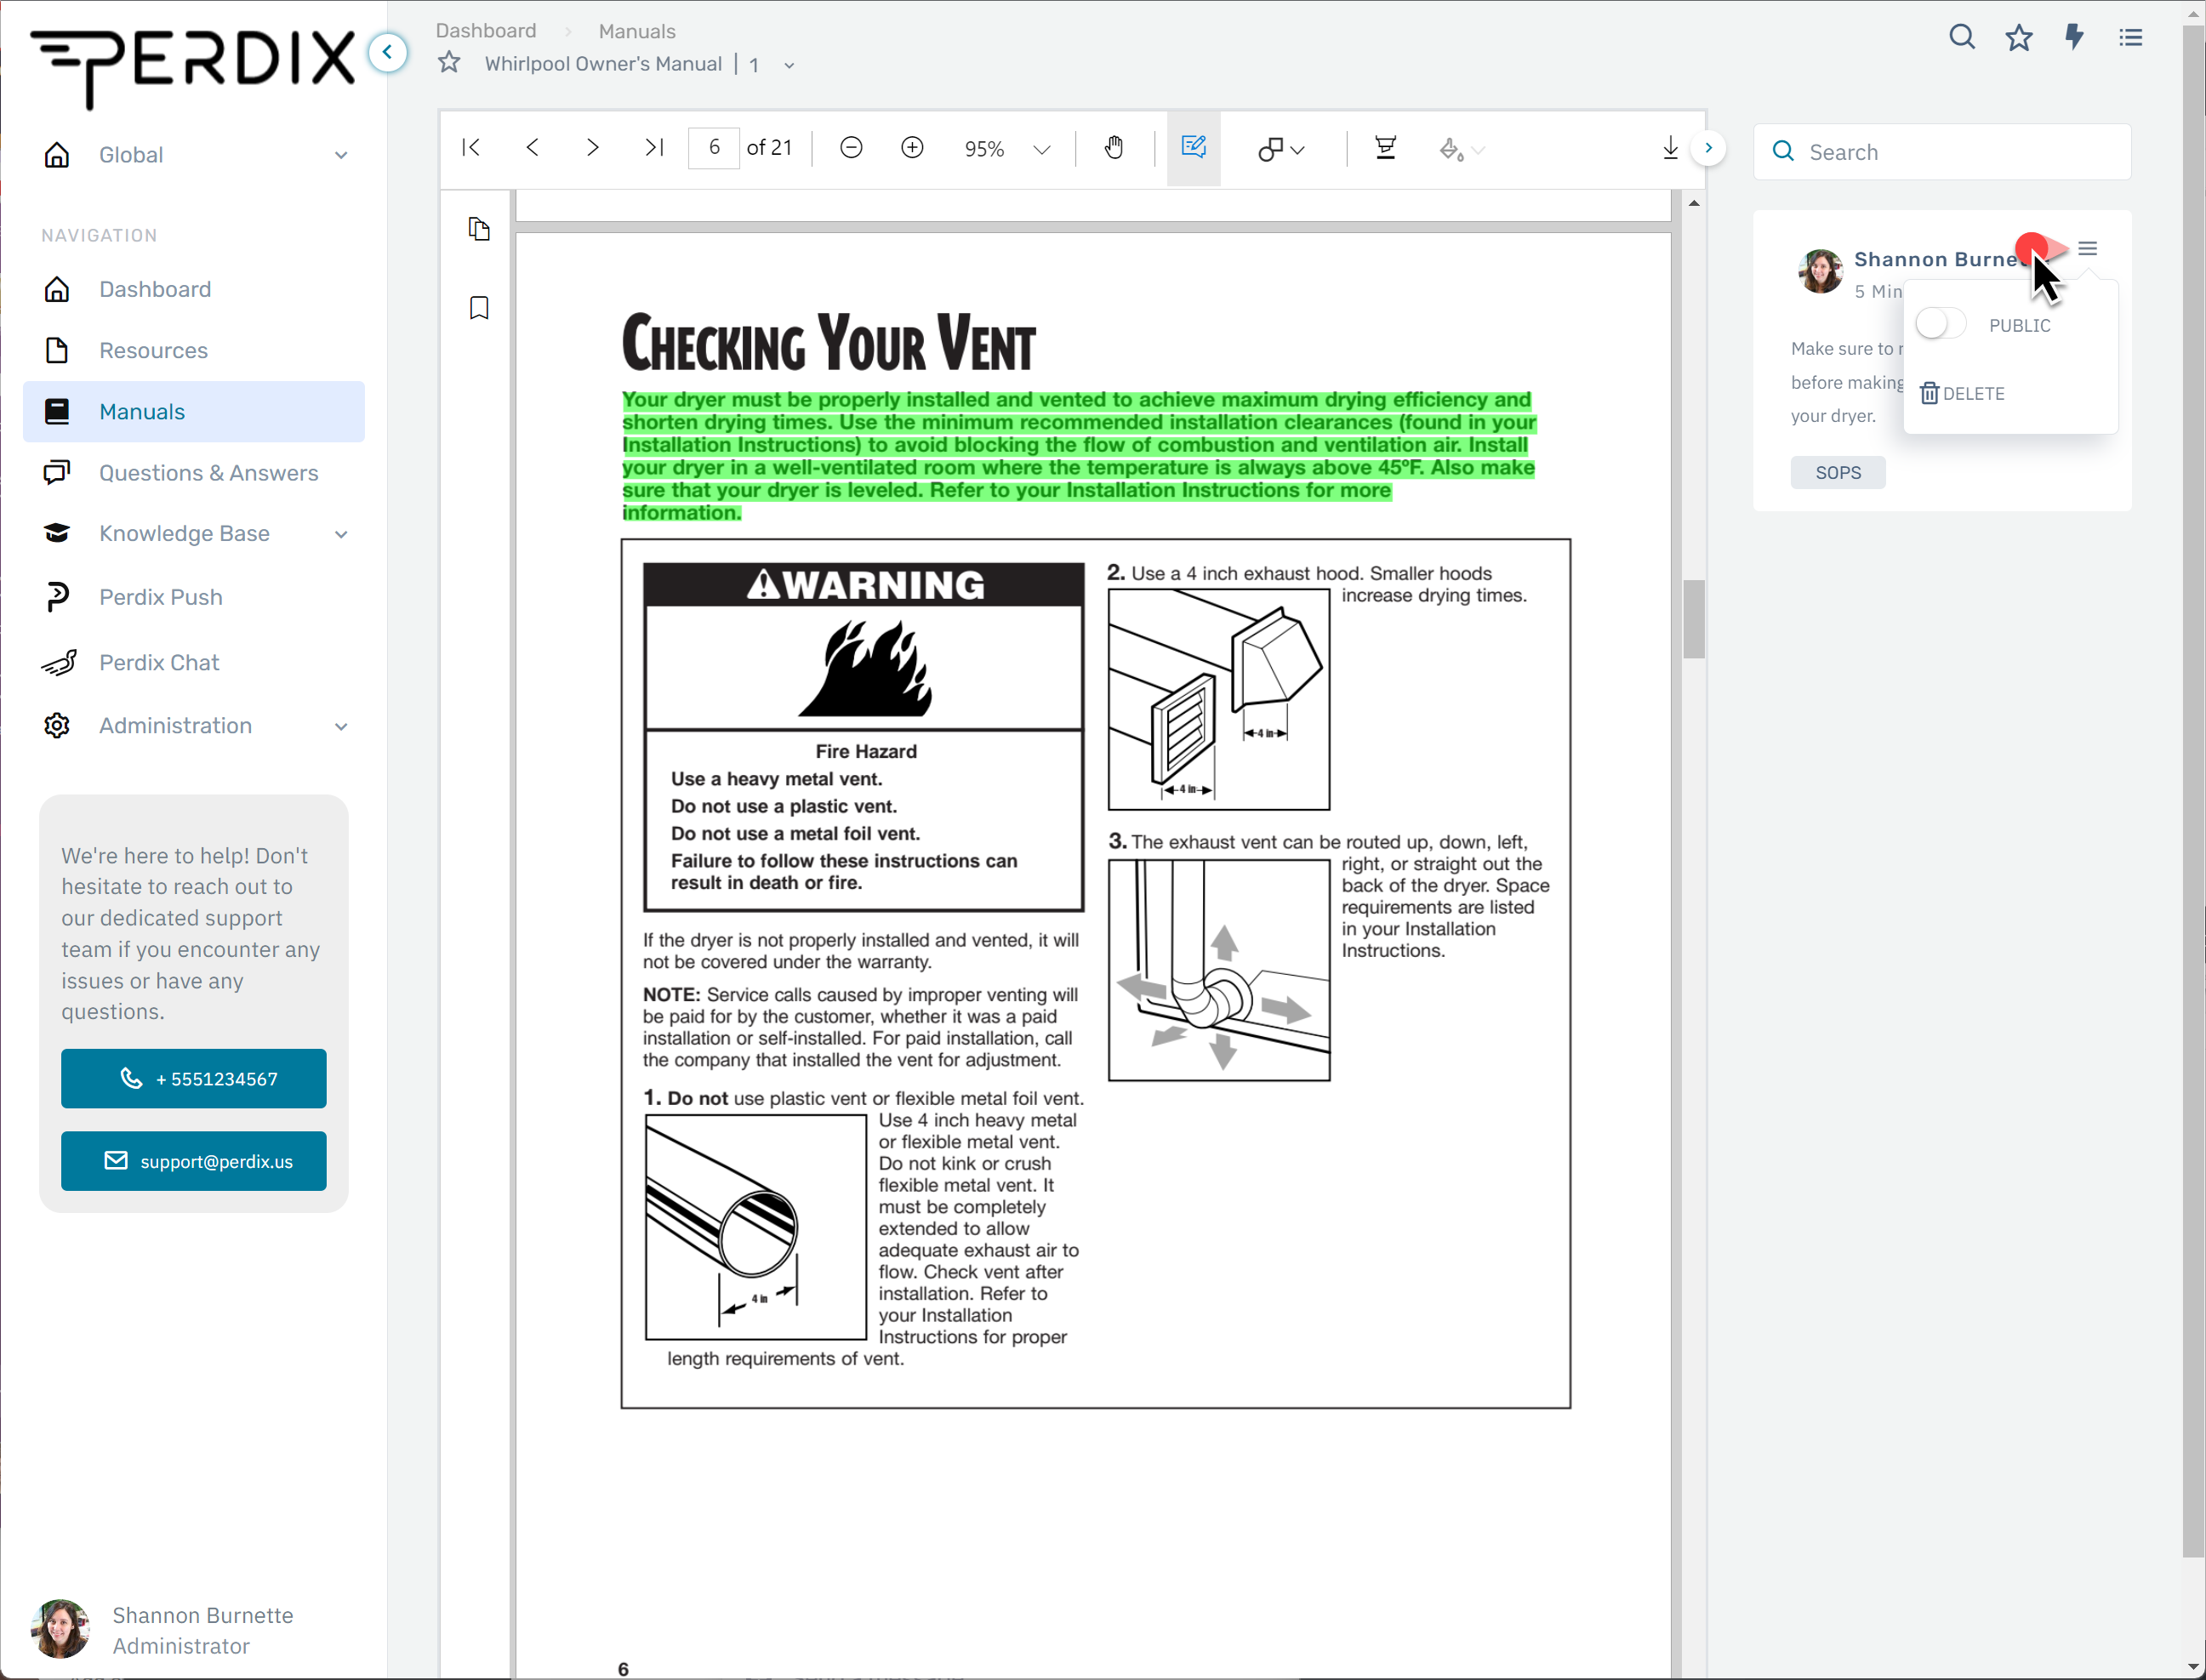Go to next page
Viewport: 2206px width, 1680px height.
pyautogui.click(x=593, y=148)
